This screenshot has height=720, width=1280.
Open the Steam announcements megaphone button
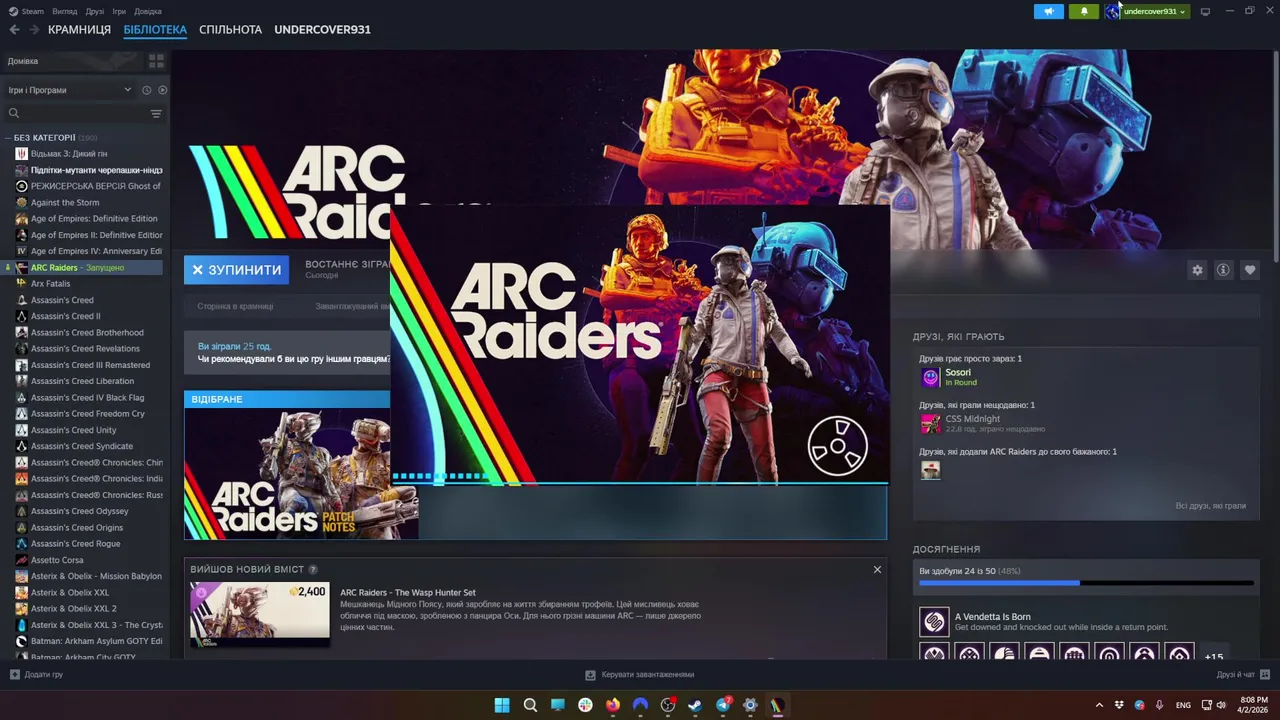point(1048,11)
